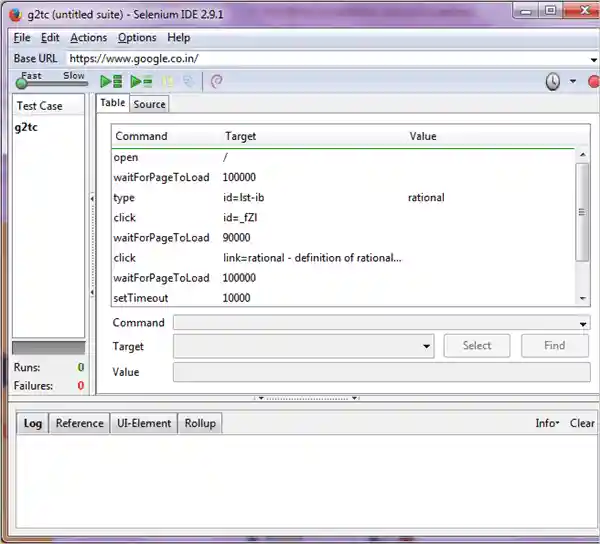Open the Base URL dropdown arrow
Viewport: 600px width, 544px height.
click(593, 60)
